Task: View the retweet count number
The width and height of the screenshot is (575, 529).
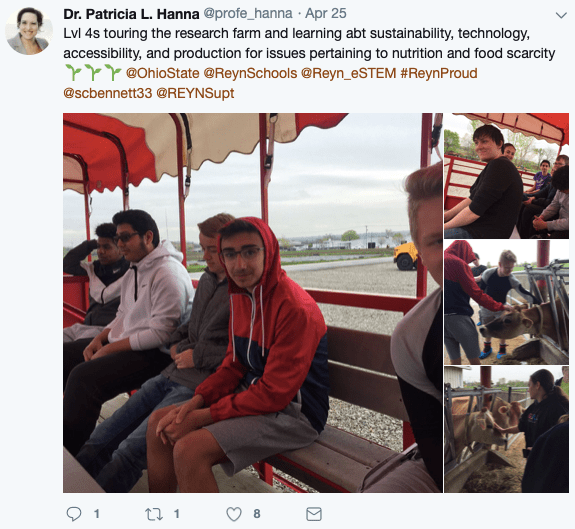Action: click(x=176, y=514)
